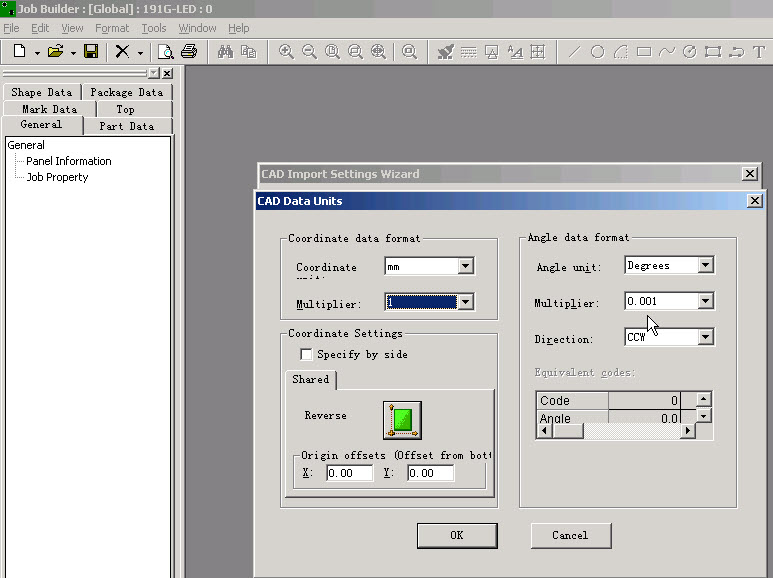The image size is (773, 578).
Task: Close the left side panel
Action: point(168,73)
